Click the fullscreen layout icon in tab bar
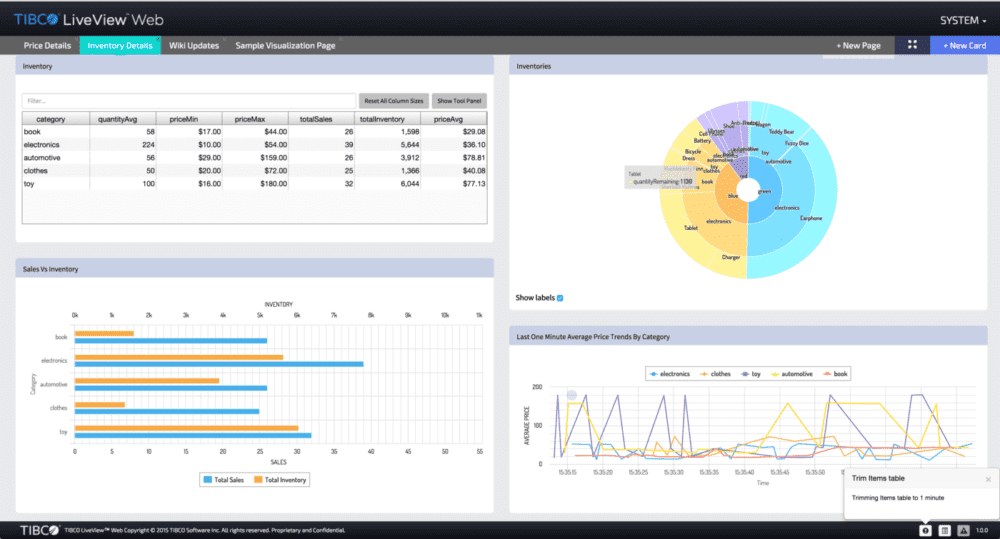Viewport: 1000px width, 539px height. (911, 45)
